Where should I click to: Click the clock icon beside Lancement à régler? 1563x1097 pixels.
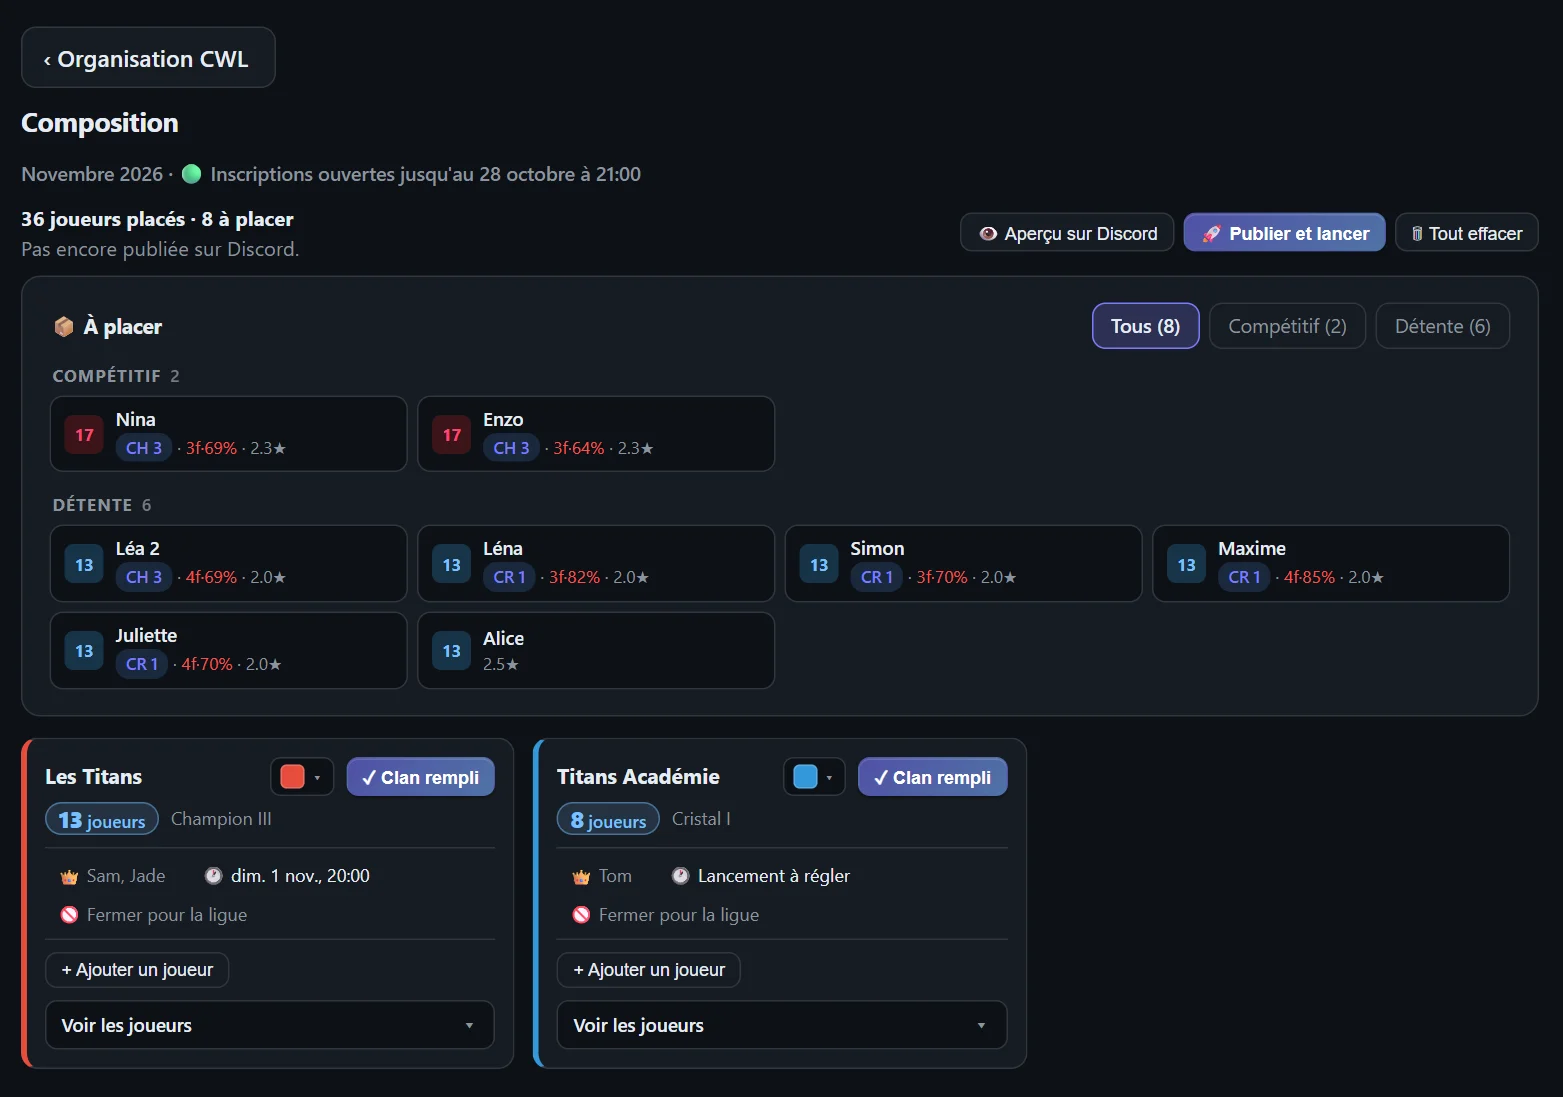tap(680, 876)
